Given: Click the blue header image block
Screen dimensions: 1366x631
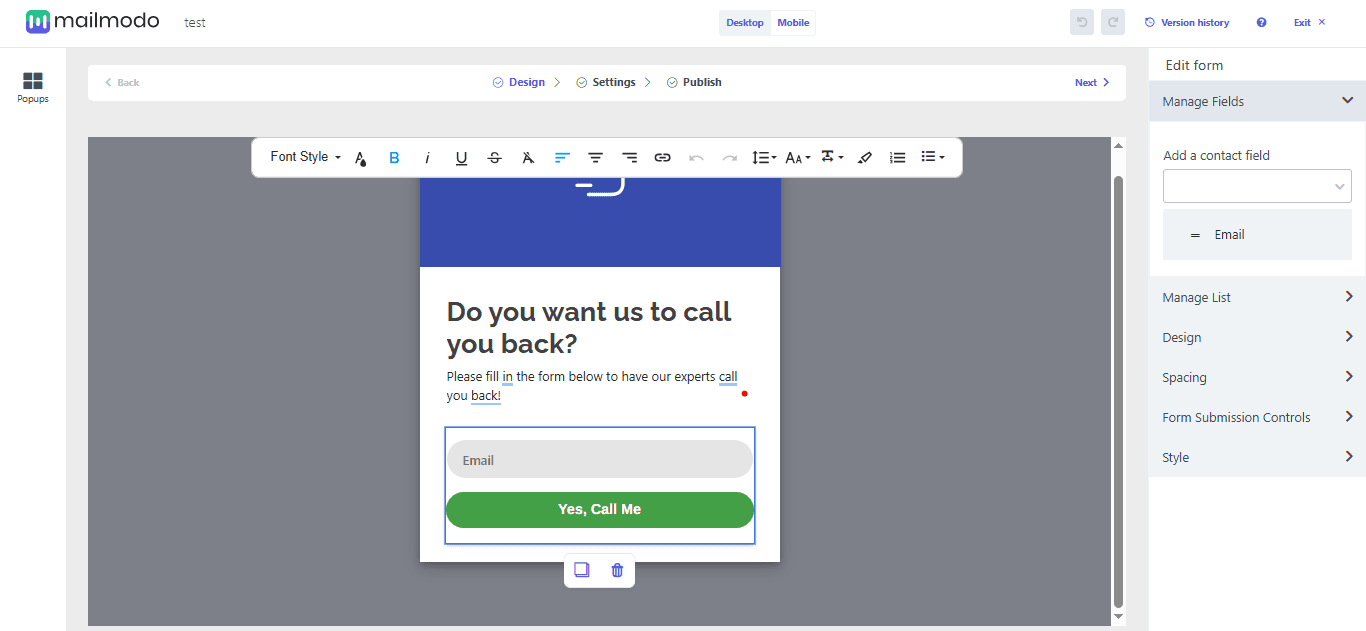Looking at the screenshot, I should coord(600,222).
